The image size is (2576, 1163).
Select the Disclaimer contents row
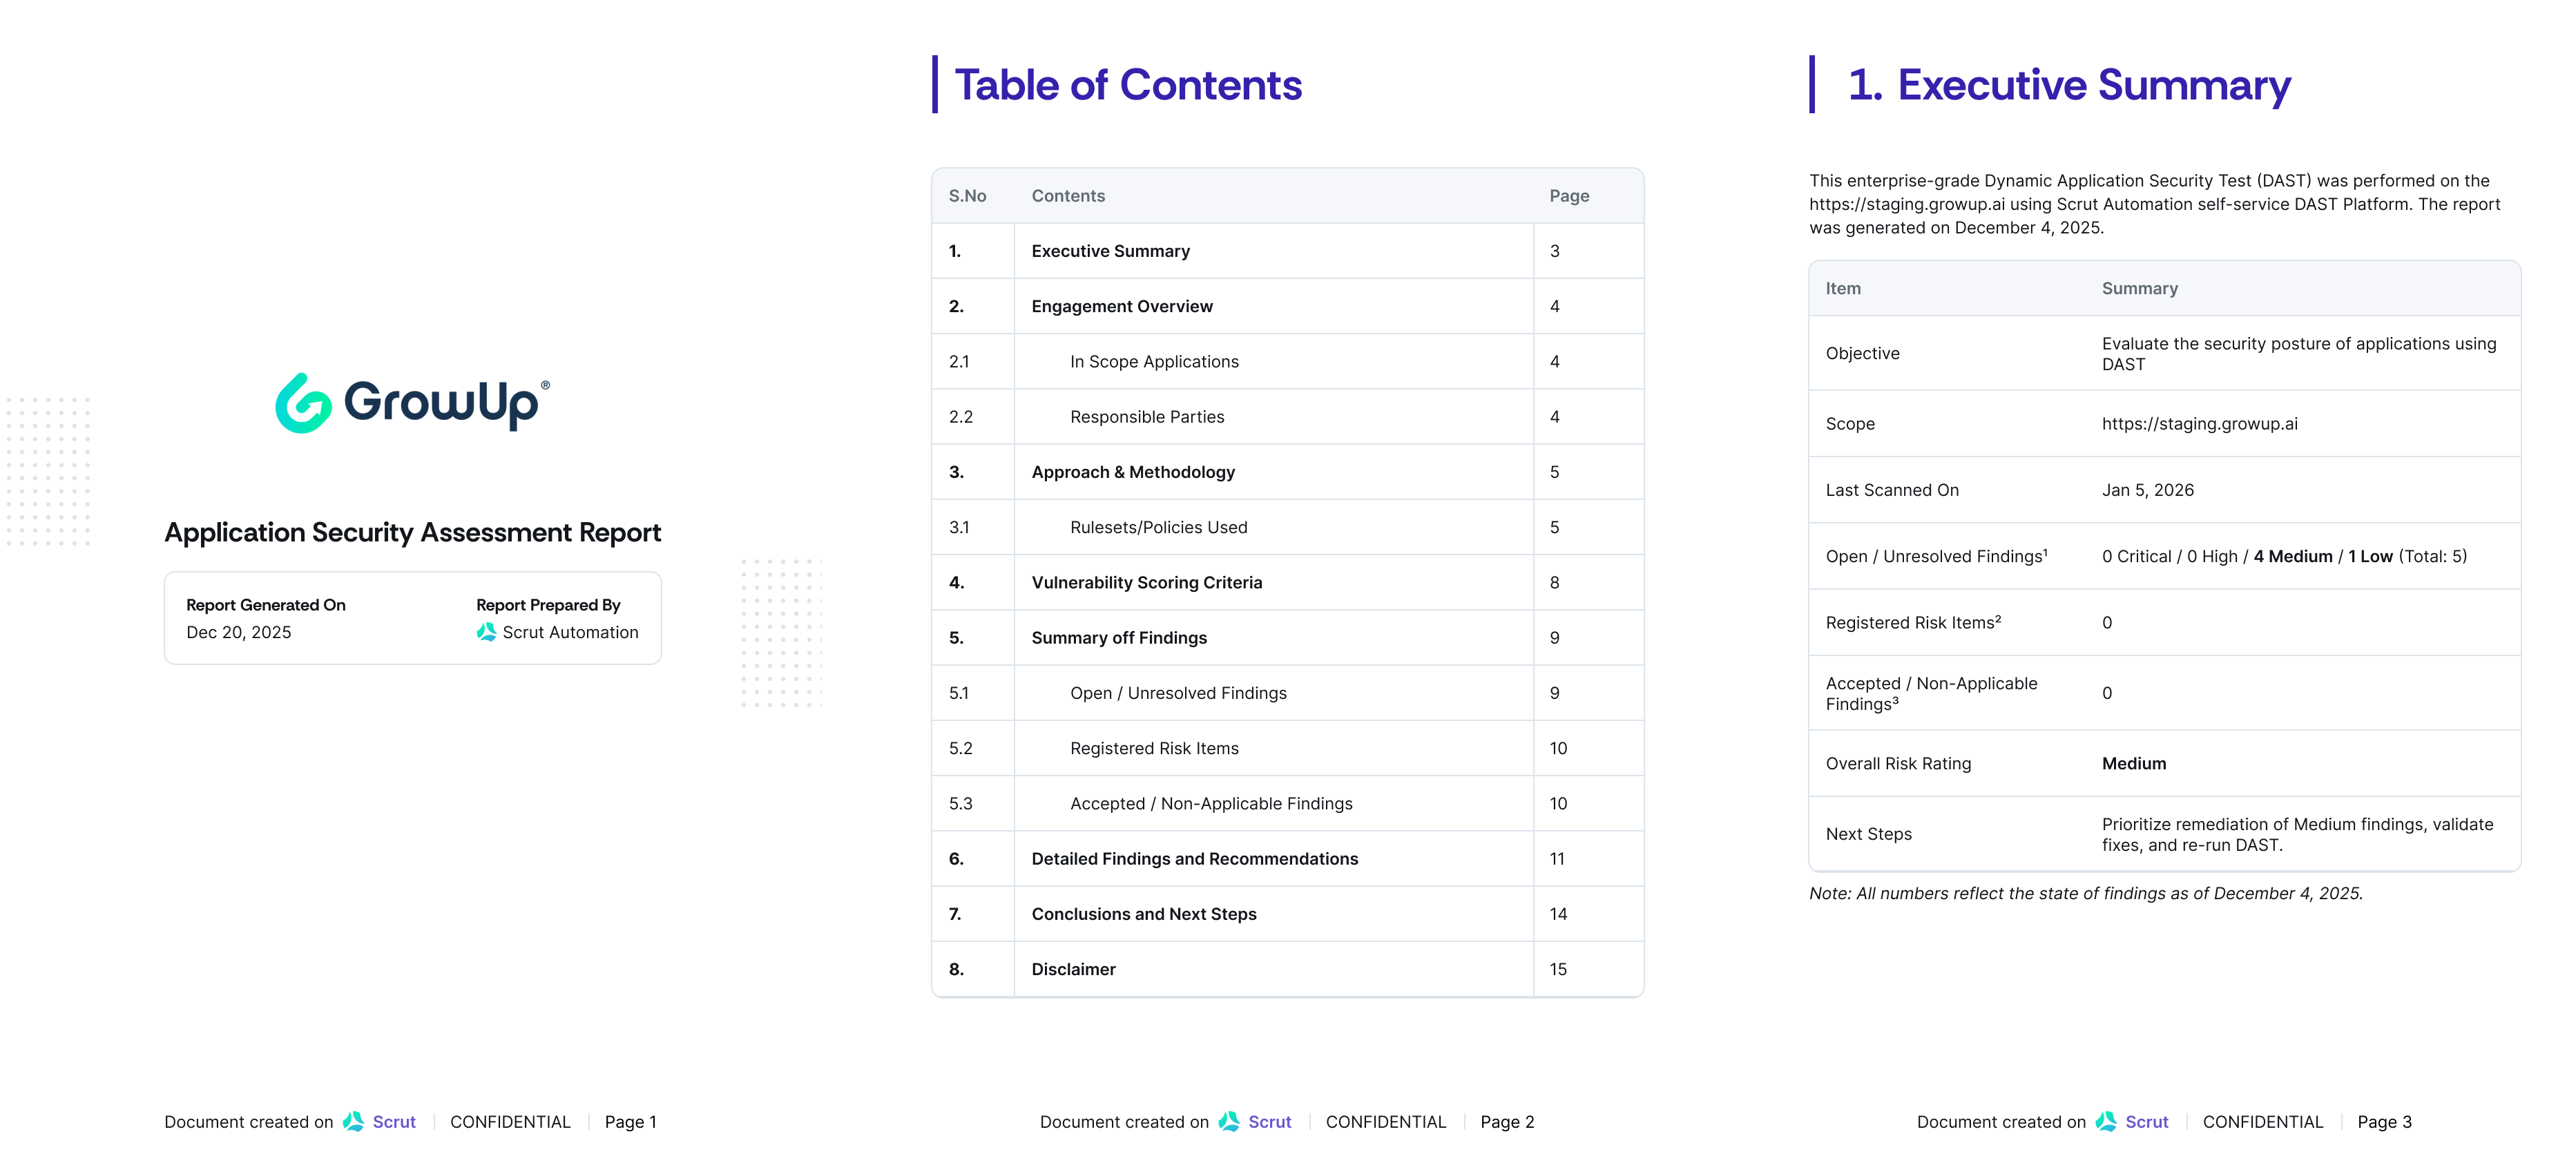tap(1073, 969)
